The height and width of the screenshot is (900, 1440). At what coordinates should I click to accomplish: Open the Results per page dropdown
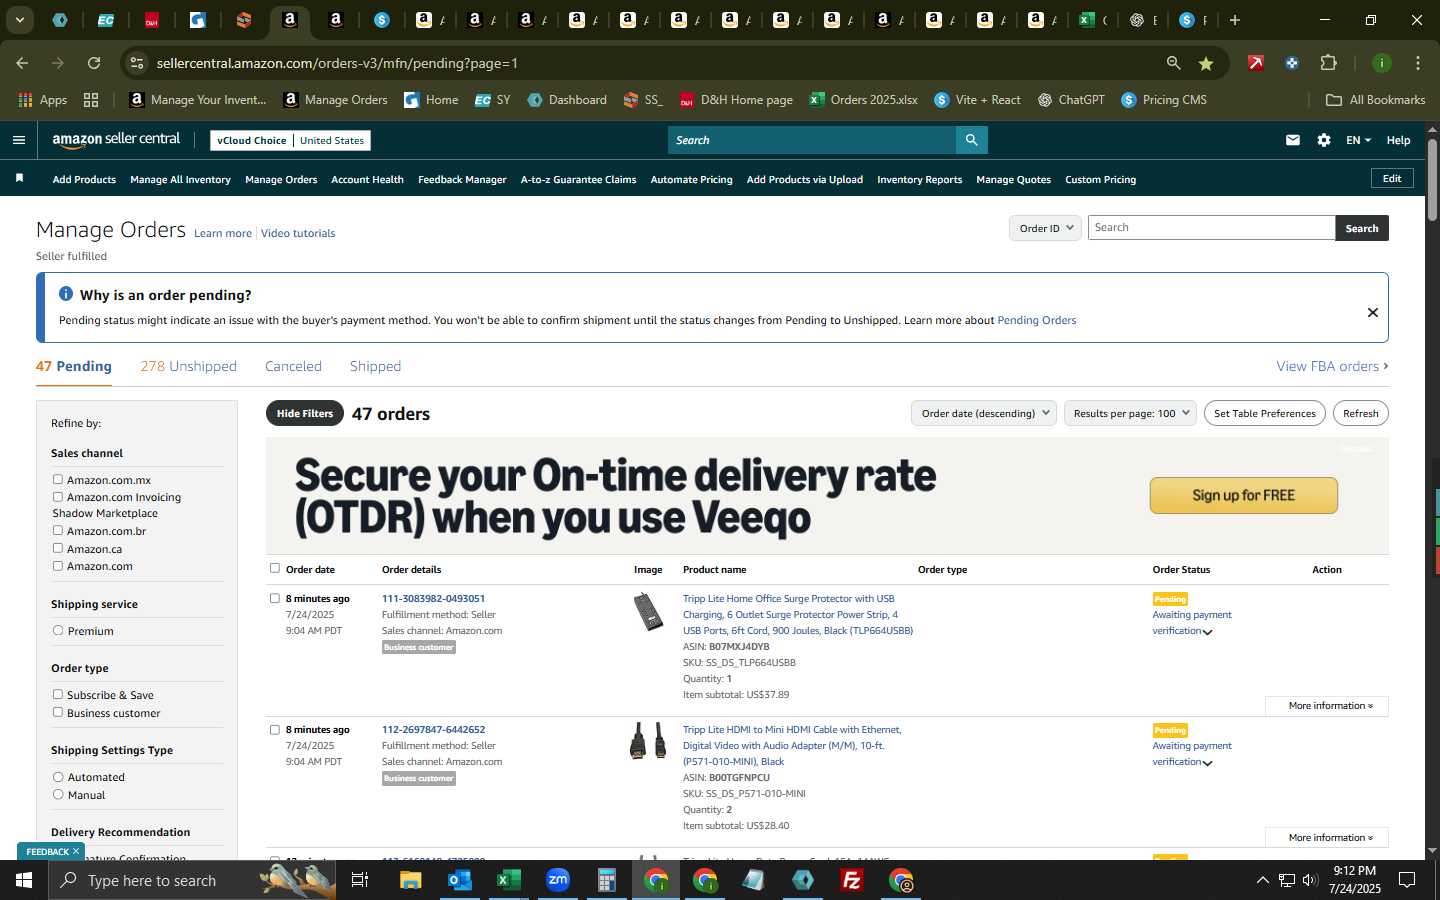(1130, 413)
